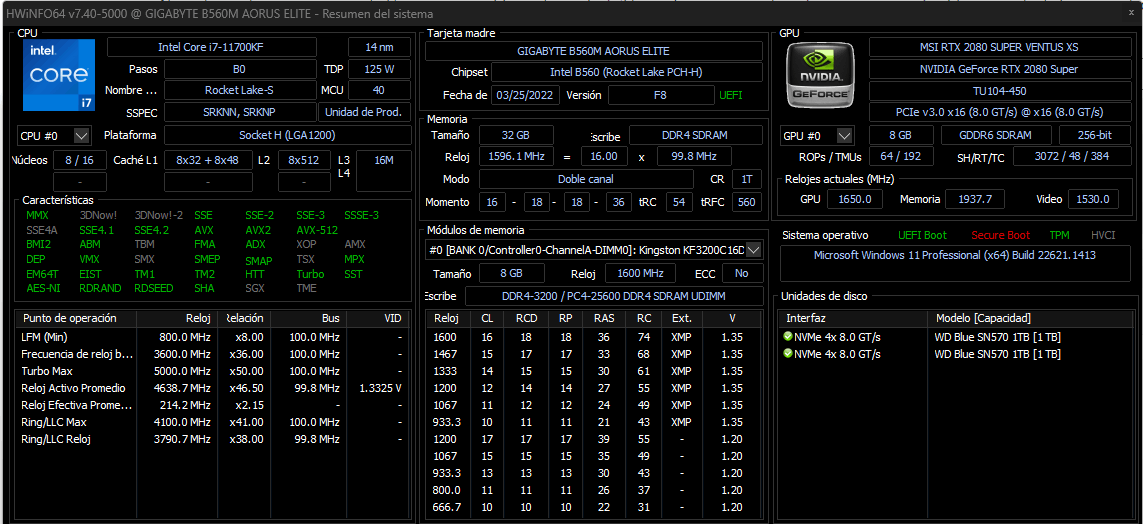
Task: Click the 125 W TDP field
Action: click(379, 69)
